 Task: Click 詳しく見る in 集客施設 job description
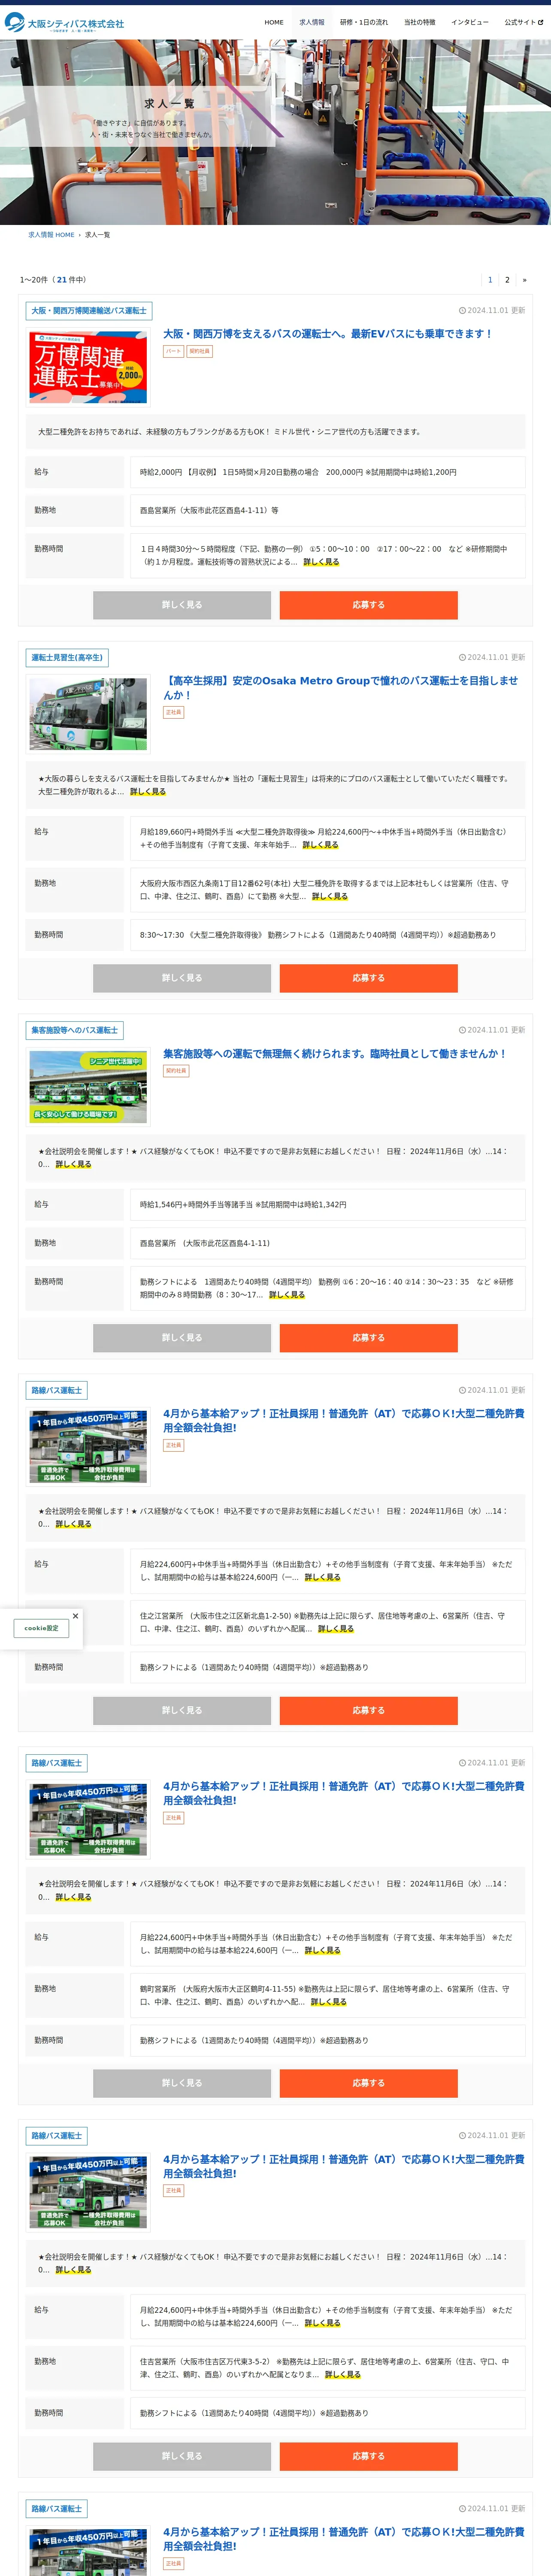coord(73,1164)
